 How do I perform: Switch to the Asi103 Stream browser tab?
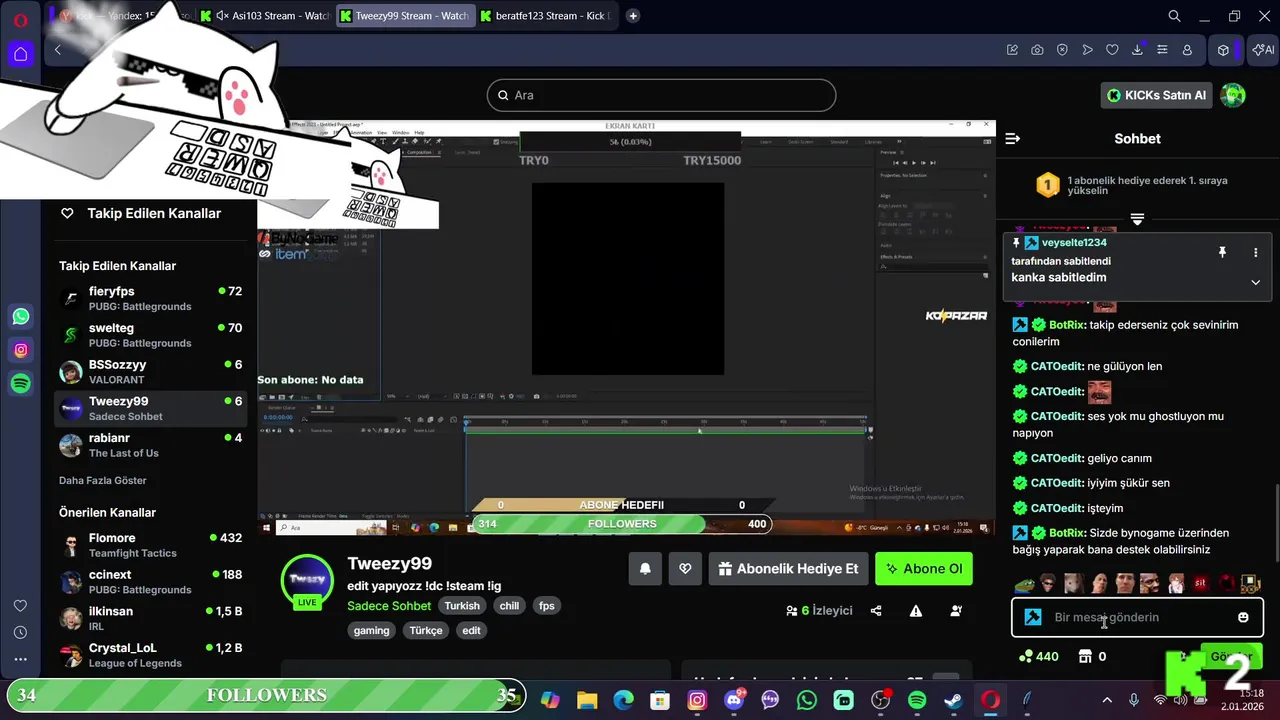(264, 16)
